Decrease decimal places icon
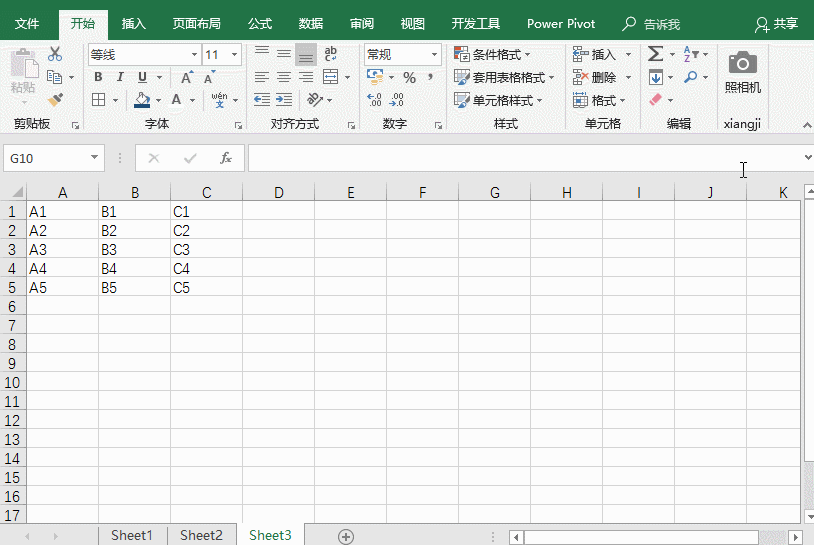Image resolution: width=814 pixels, height=545 pixels. [x=396, y=100]
